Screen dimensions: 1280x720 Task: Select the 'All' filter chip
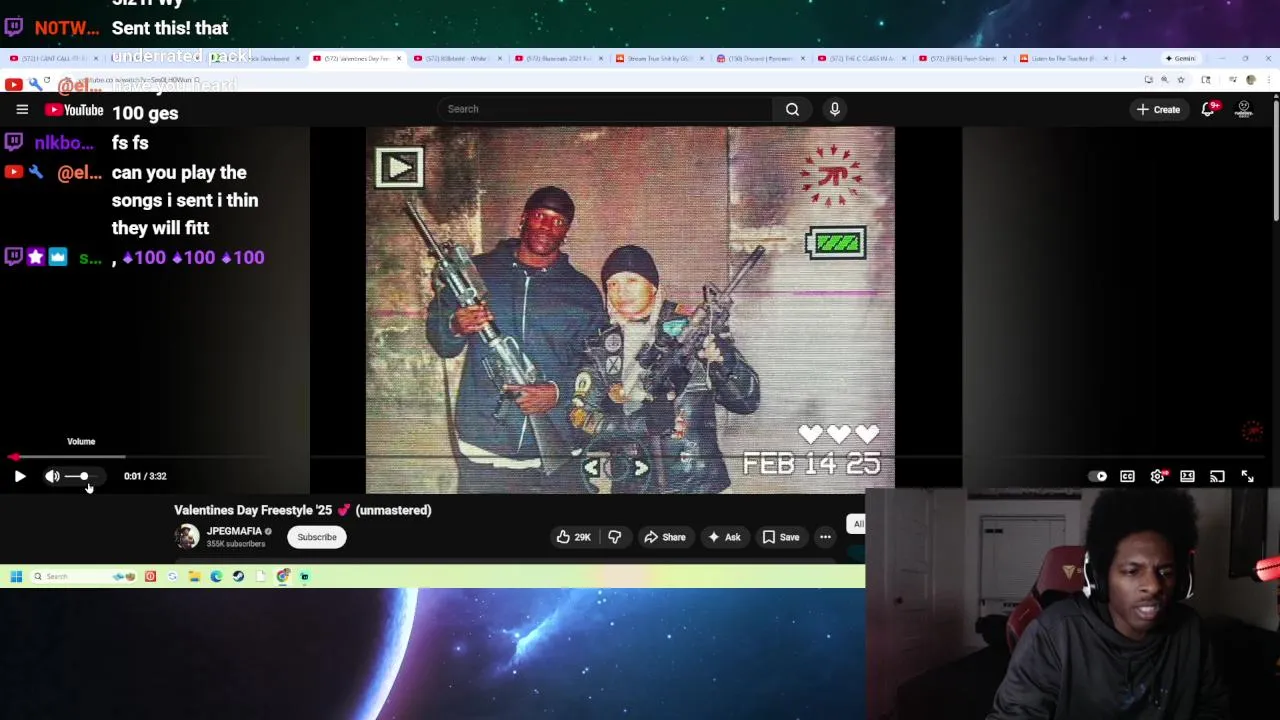[x=857, y=524]
